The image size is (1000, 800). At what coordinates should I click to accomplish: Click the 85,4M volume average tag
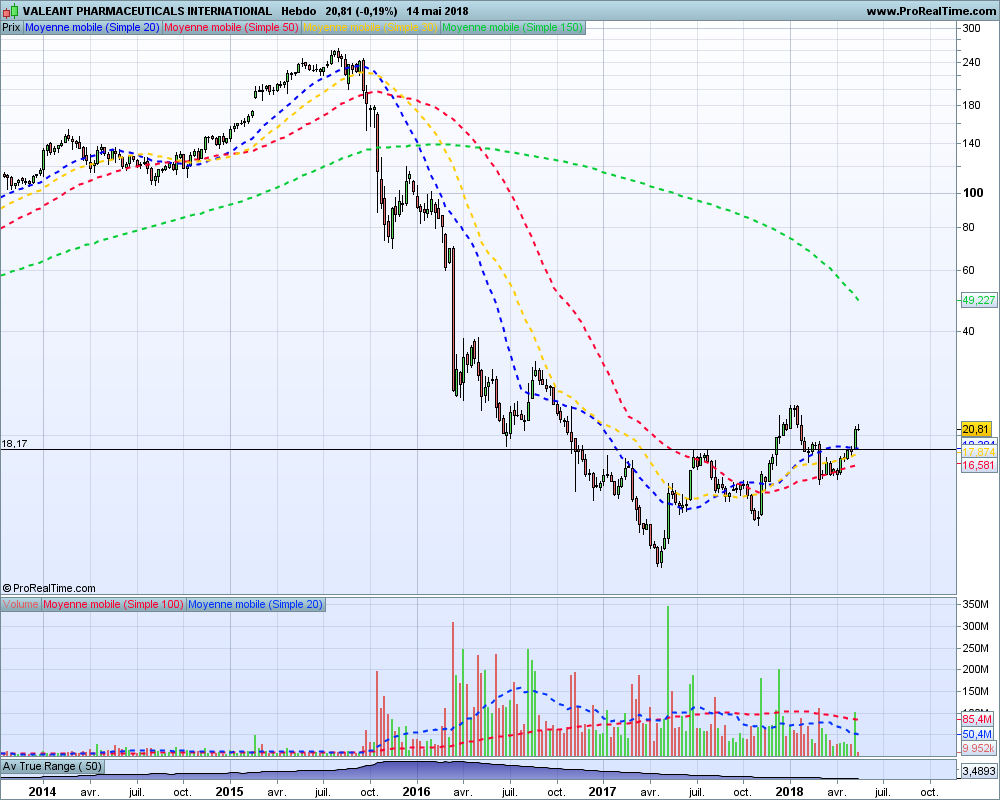[x=976, y=719]
